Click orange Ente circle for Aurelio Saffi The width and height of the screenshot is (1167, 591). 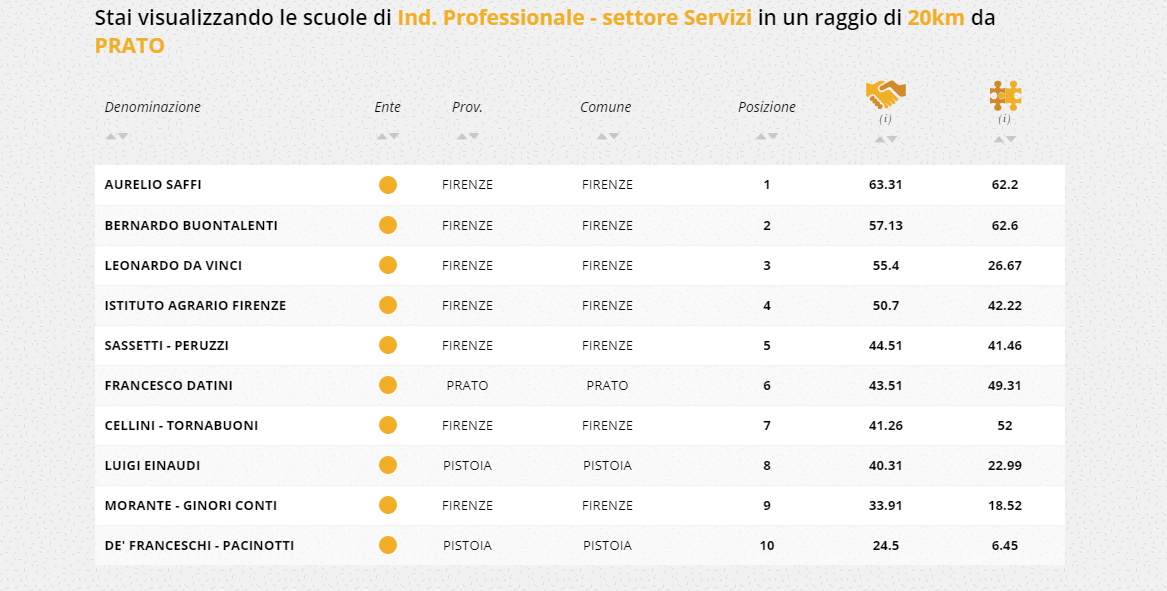click(388, 185)
